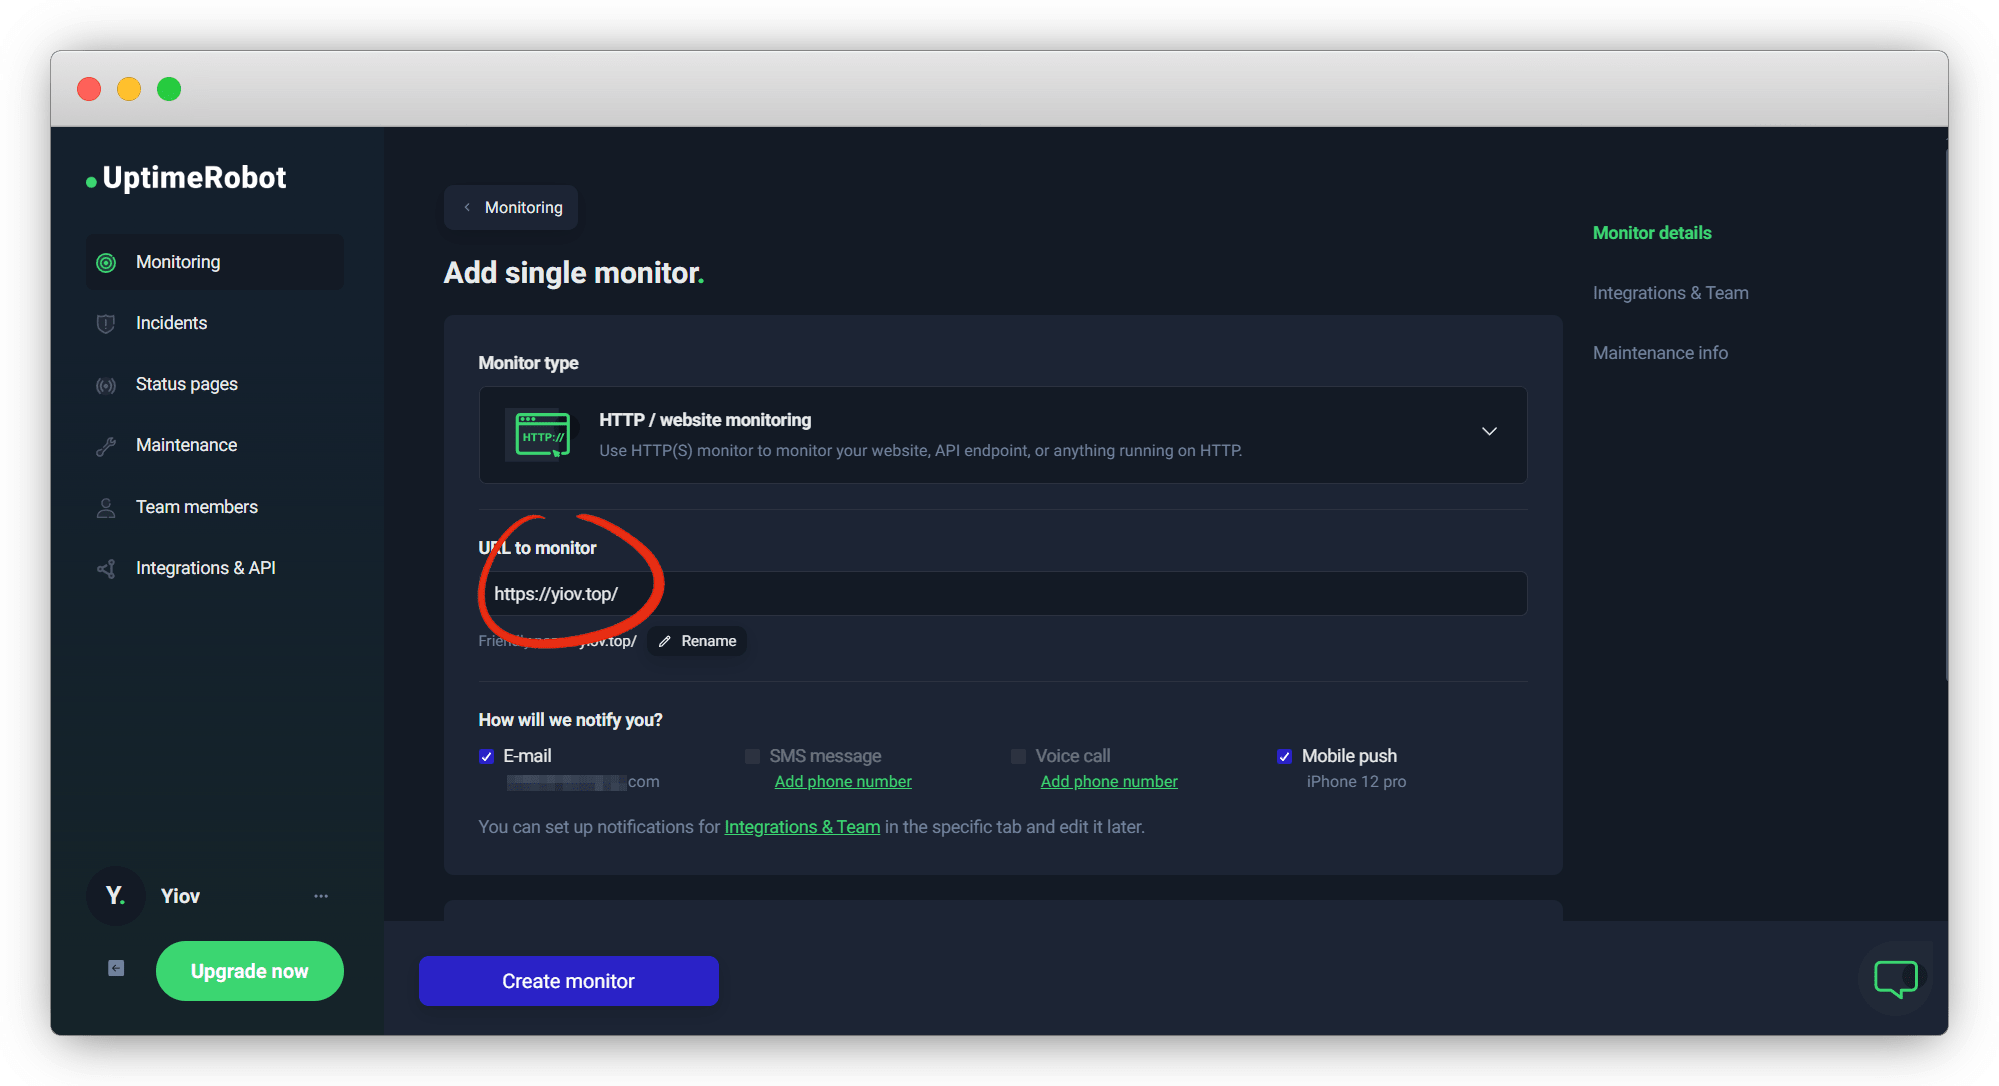The height and width of the screenshot is (1086, 1999).
Task: Open the live chat bubble icon
Action: tap(1895, 978)
